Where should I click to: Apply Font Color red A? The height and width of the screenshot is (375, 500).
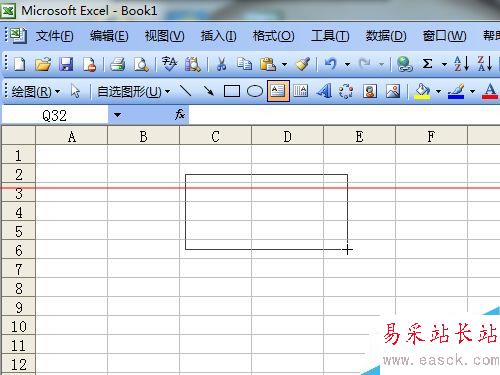(x=490, y=91)
